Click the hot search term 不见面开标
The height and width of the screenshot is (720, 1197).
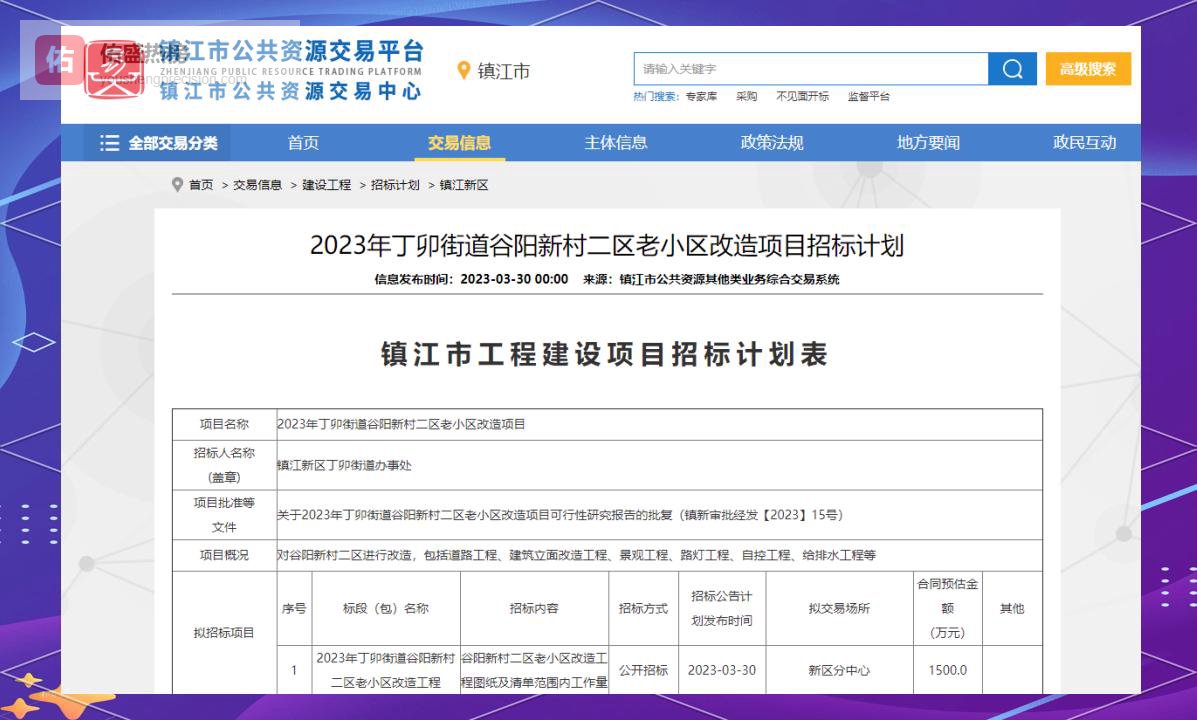pos(802,97)
